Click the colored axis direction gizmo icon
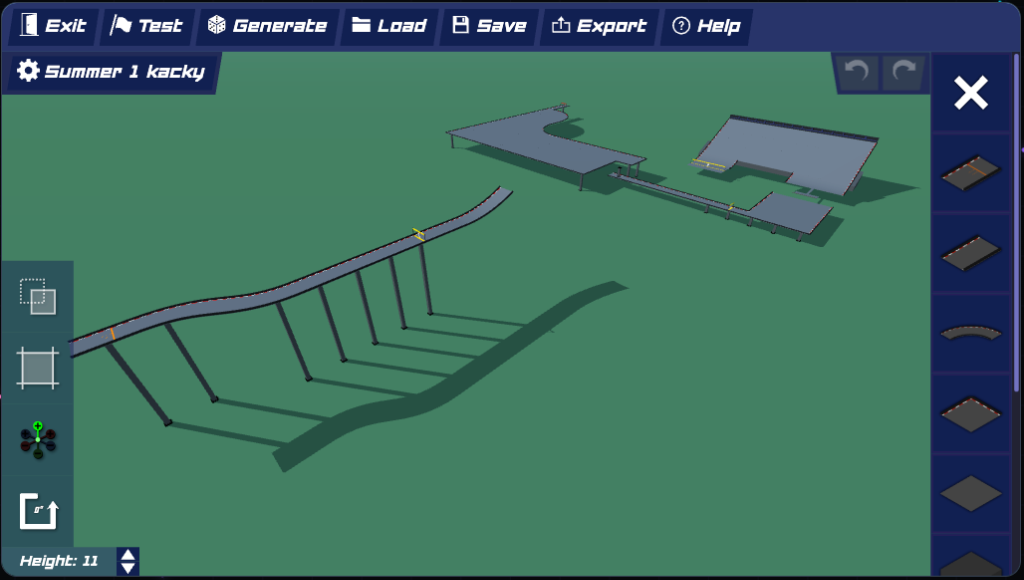 pyautogui.click(x=38, y=440)
